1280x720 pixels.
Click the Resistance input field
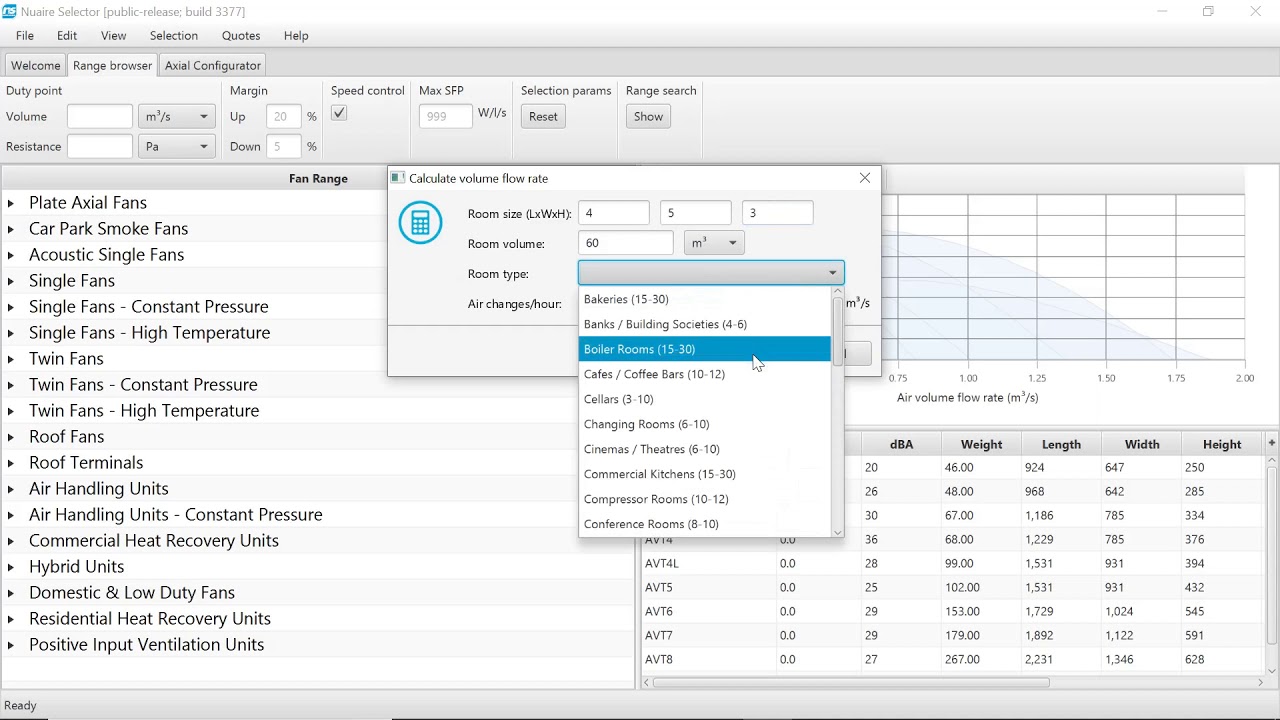click(x=100, y=146)
